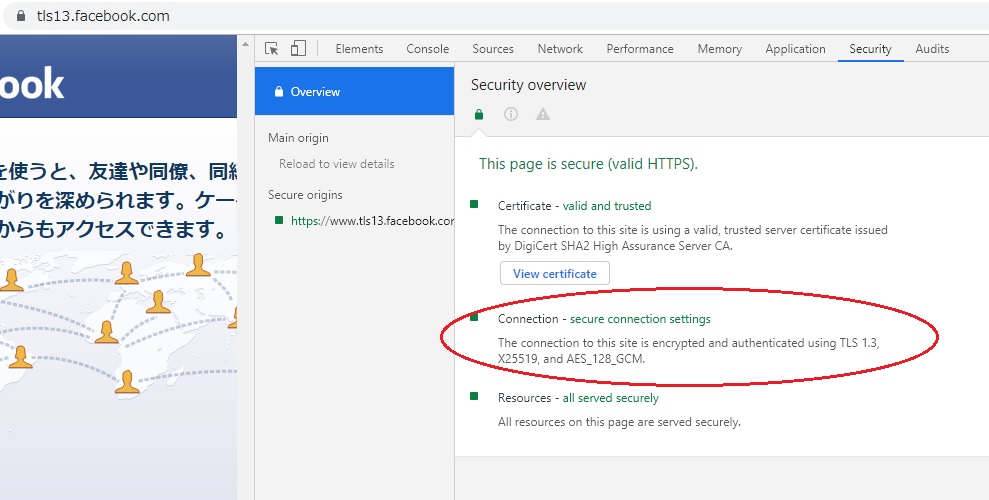Select the info circle filter icon

pos(511,114)
